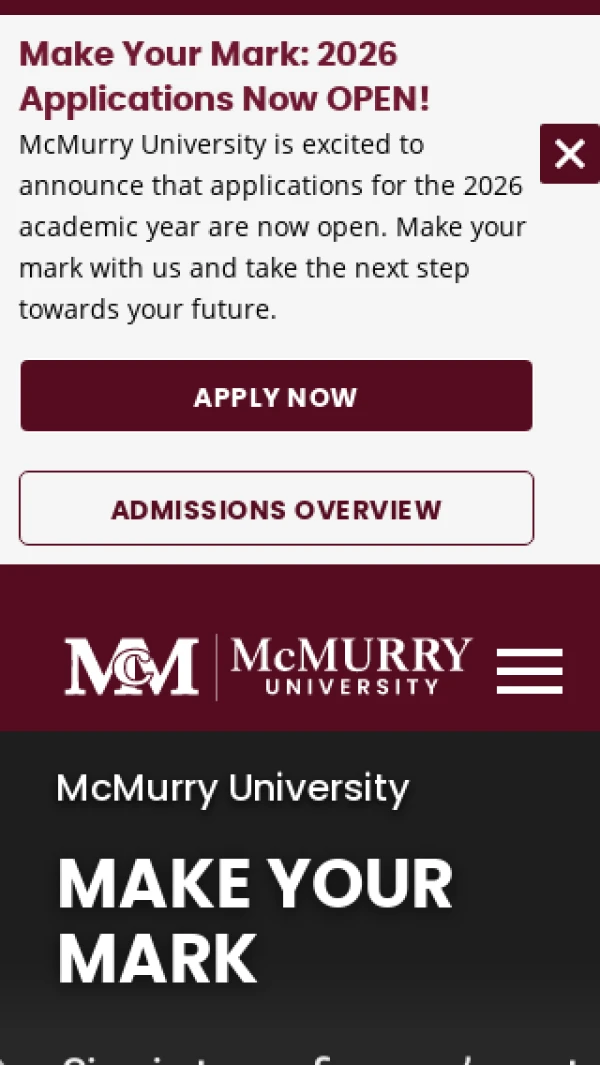This screenshot has width=600, height=1065.
Task: Tap the APPLY NOW button
Action: (276, 396)
